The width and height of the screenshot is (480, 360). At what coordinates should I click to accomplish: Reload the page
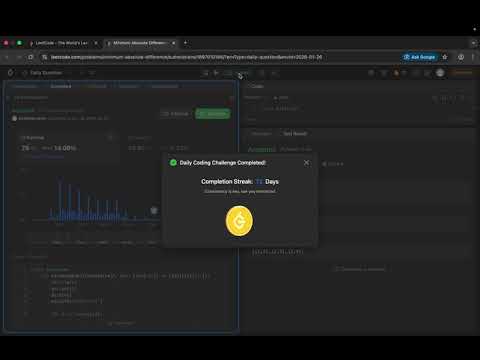(31, 57)
